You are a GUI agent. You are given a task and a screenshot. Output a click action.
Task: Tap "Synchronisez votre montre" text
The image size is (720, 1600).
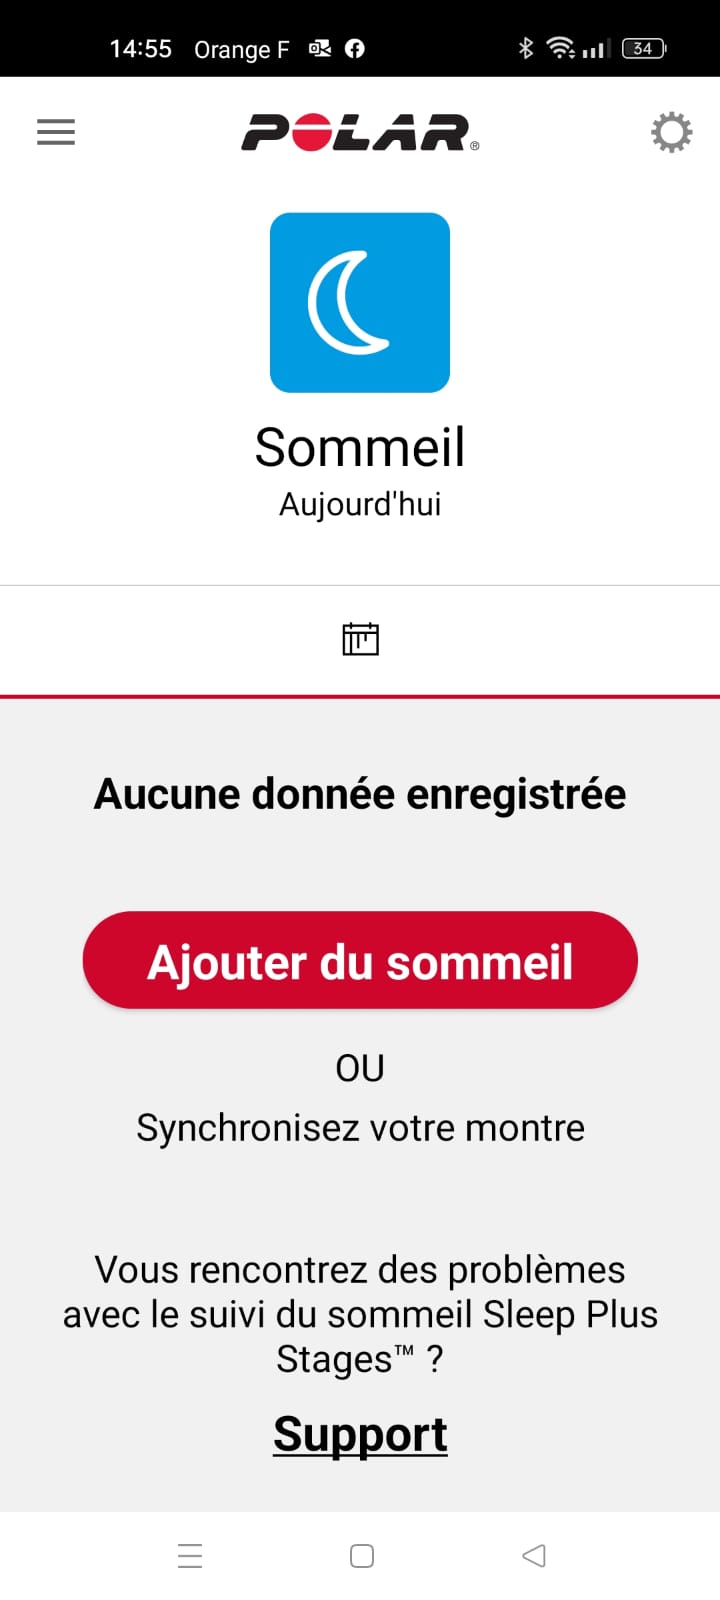click(360, 1128)
